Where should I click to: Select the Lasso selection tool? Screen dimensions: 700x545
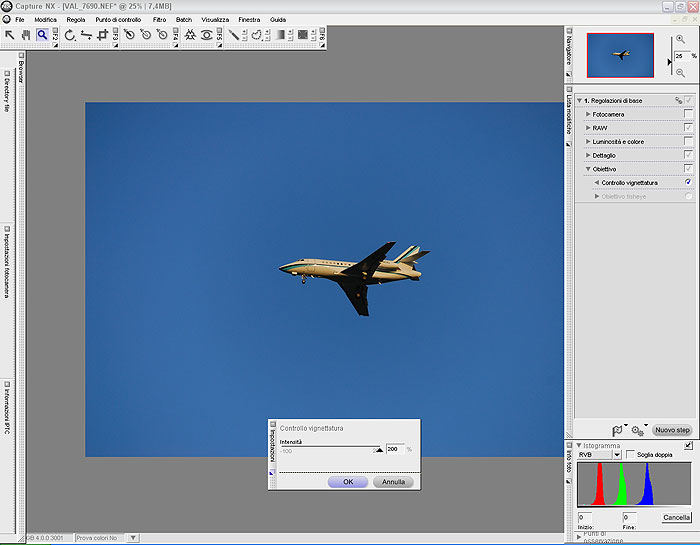257,35
